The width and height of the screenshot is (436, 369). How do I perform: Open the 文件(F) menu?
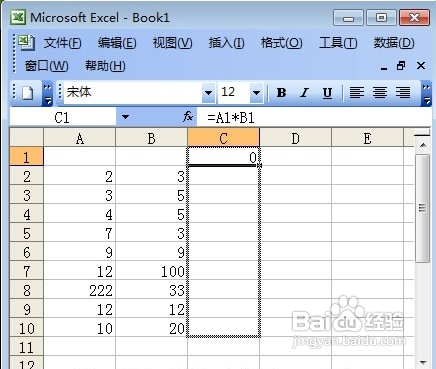[63, 43]
